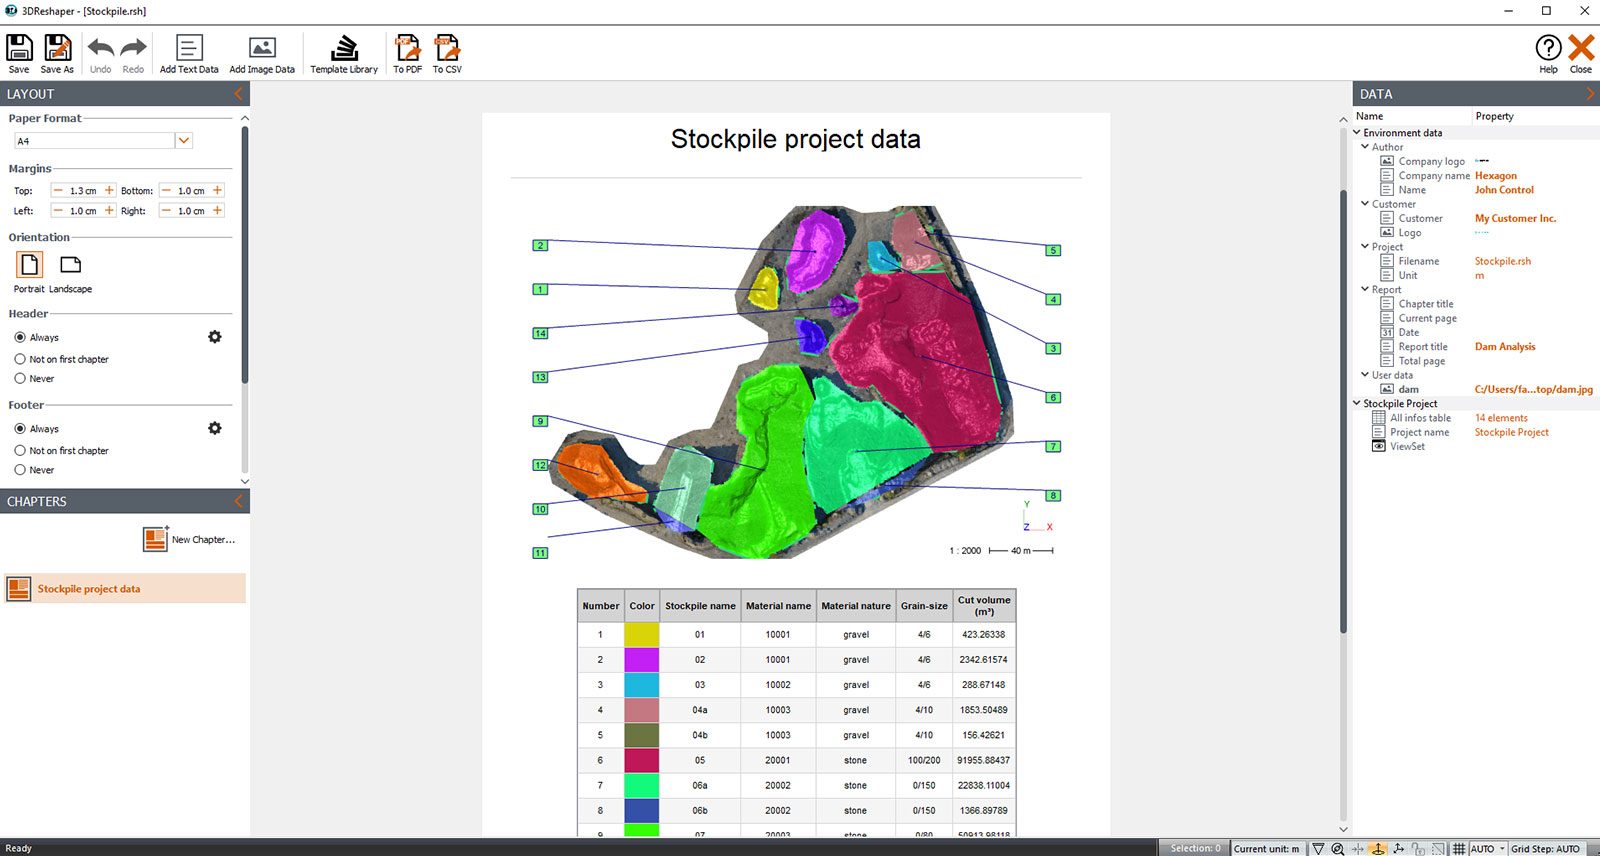Screen dimensions: 1600x856
Task: Click Add Text Data icon
Action: (x=189, y=53)
